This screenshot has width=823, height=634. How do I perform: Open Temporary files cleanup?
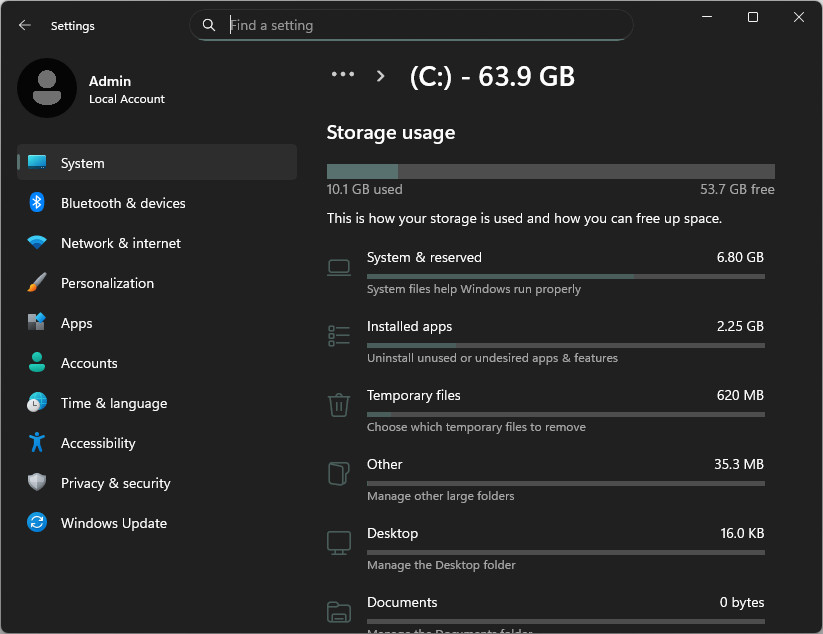point(546,411)
